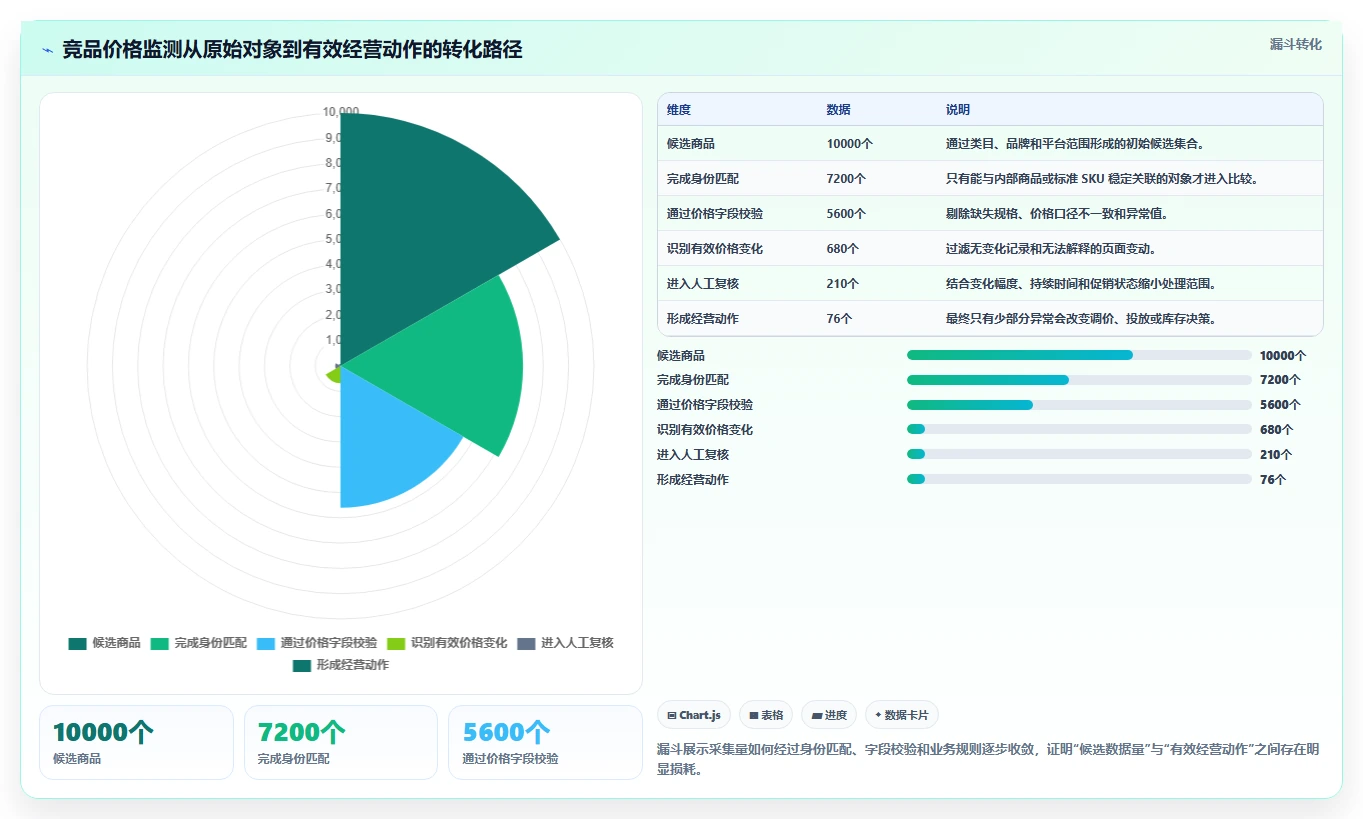Click the main title 竞品价格监测 heading text
Image resolution: width=1363 pixels, height=819 pixels.
(292, 50)
